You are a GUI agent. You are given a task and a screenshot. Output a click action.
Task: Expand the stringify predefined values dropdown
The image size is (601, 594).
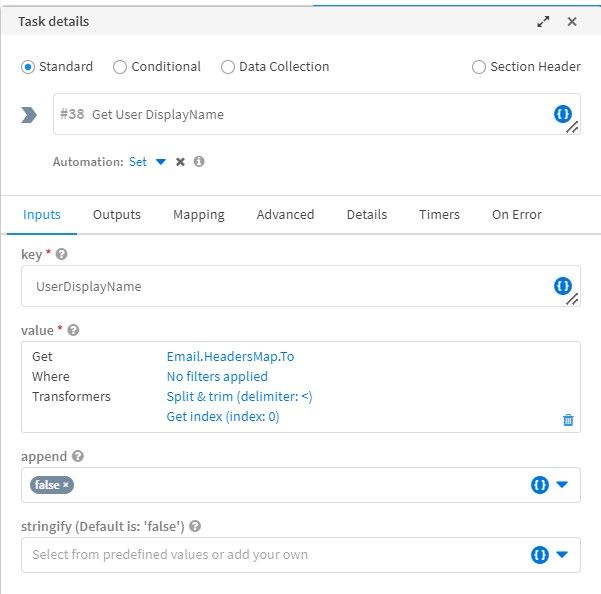pos(562,554)
